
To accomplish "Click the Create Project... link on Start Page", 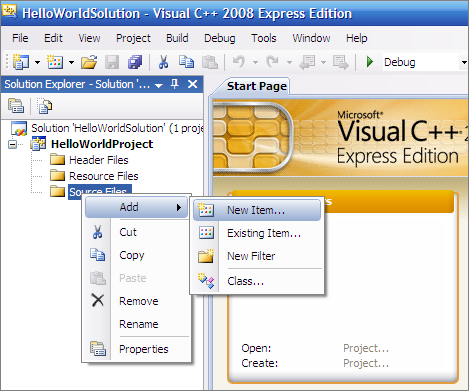I will coord(366,363).
